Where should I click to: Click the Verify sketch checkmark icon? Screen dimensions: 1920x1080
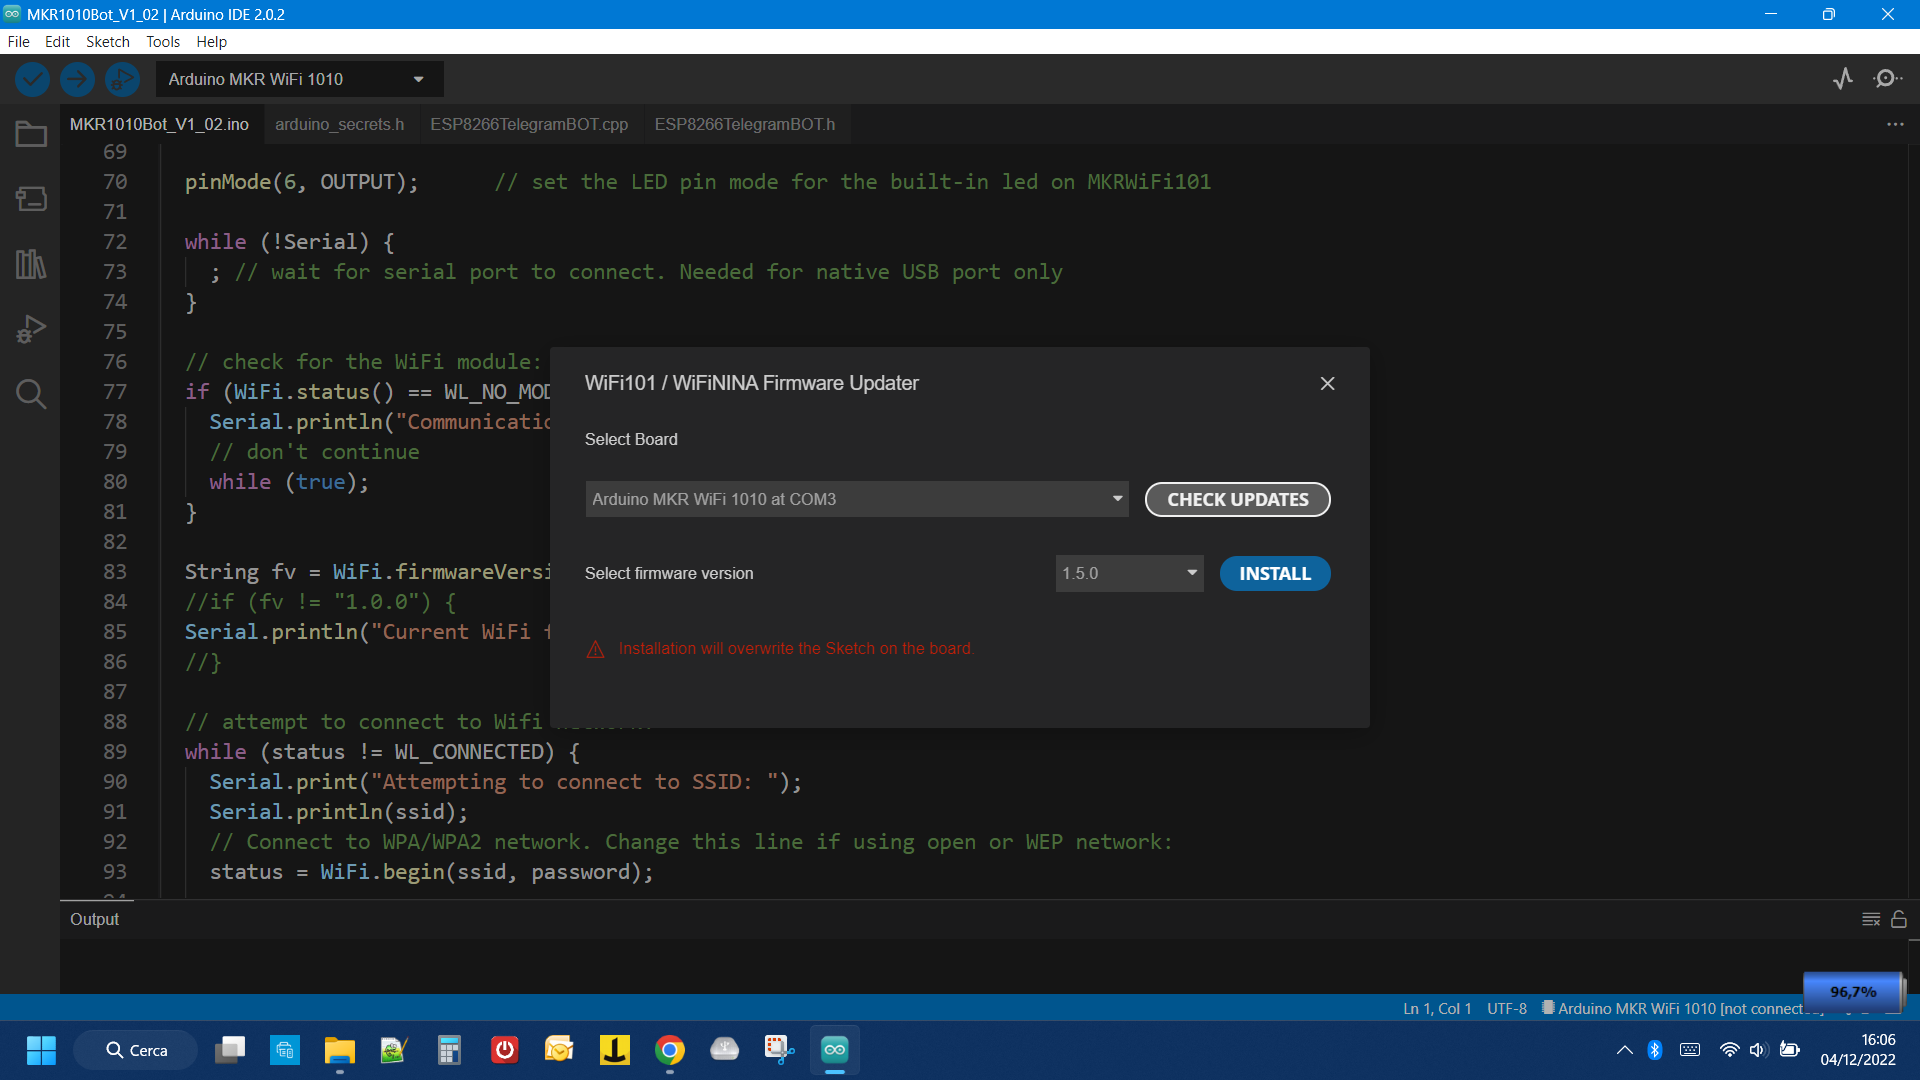click(32, 79)
